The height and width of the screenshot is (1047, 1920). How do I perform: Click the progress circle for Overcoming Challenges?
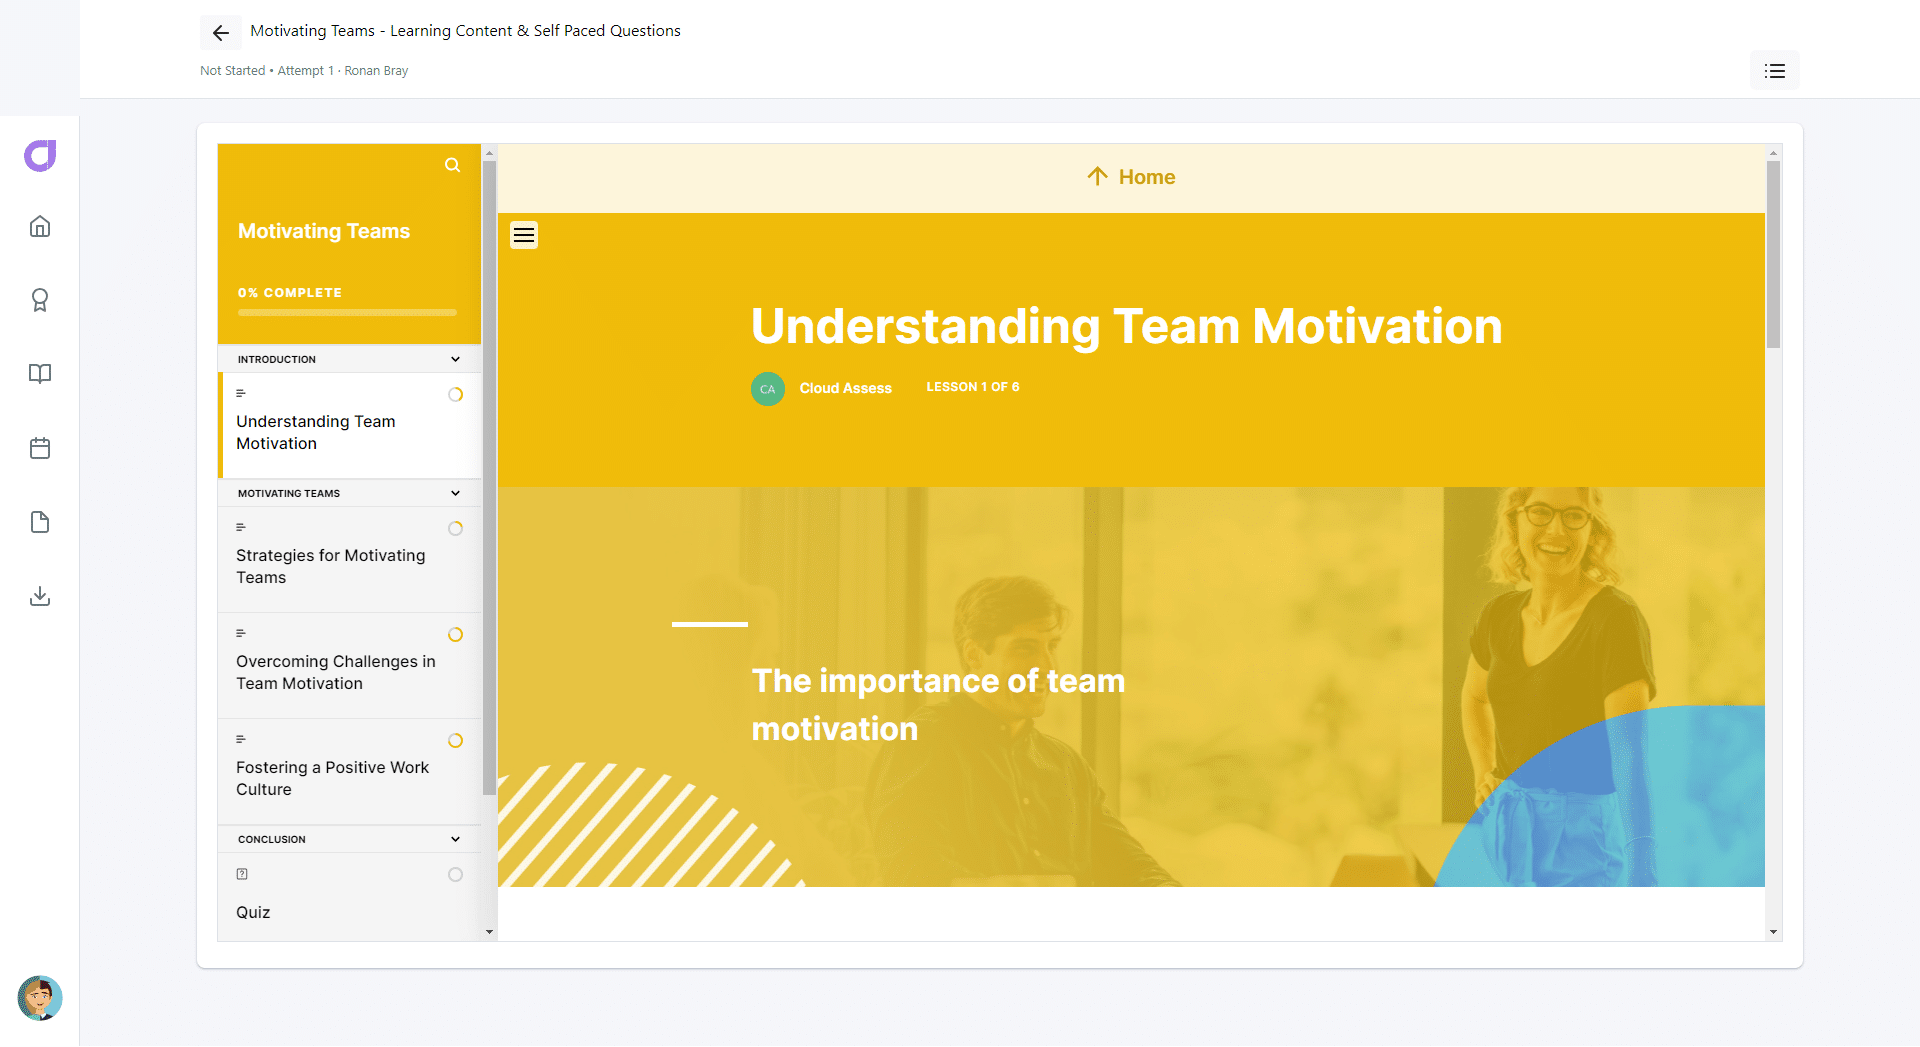[x=456, y=635]
